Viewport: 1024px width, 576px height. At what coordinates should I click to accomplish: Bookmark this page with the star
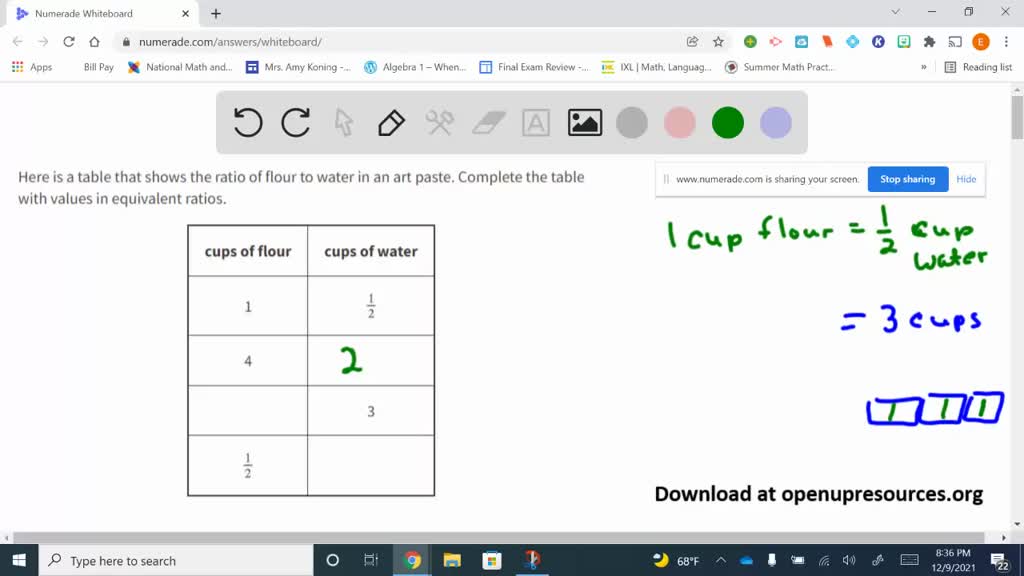tap(718, 42)
